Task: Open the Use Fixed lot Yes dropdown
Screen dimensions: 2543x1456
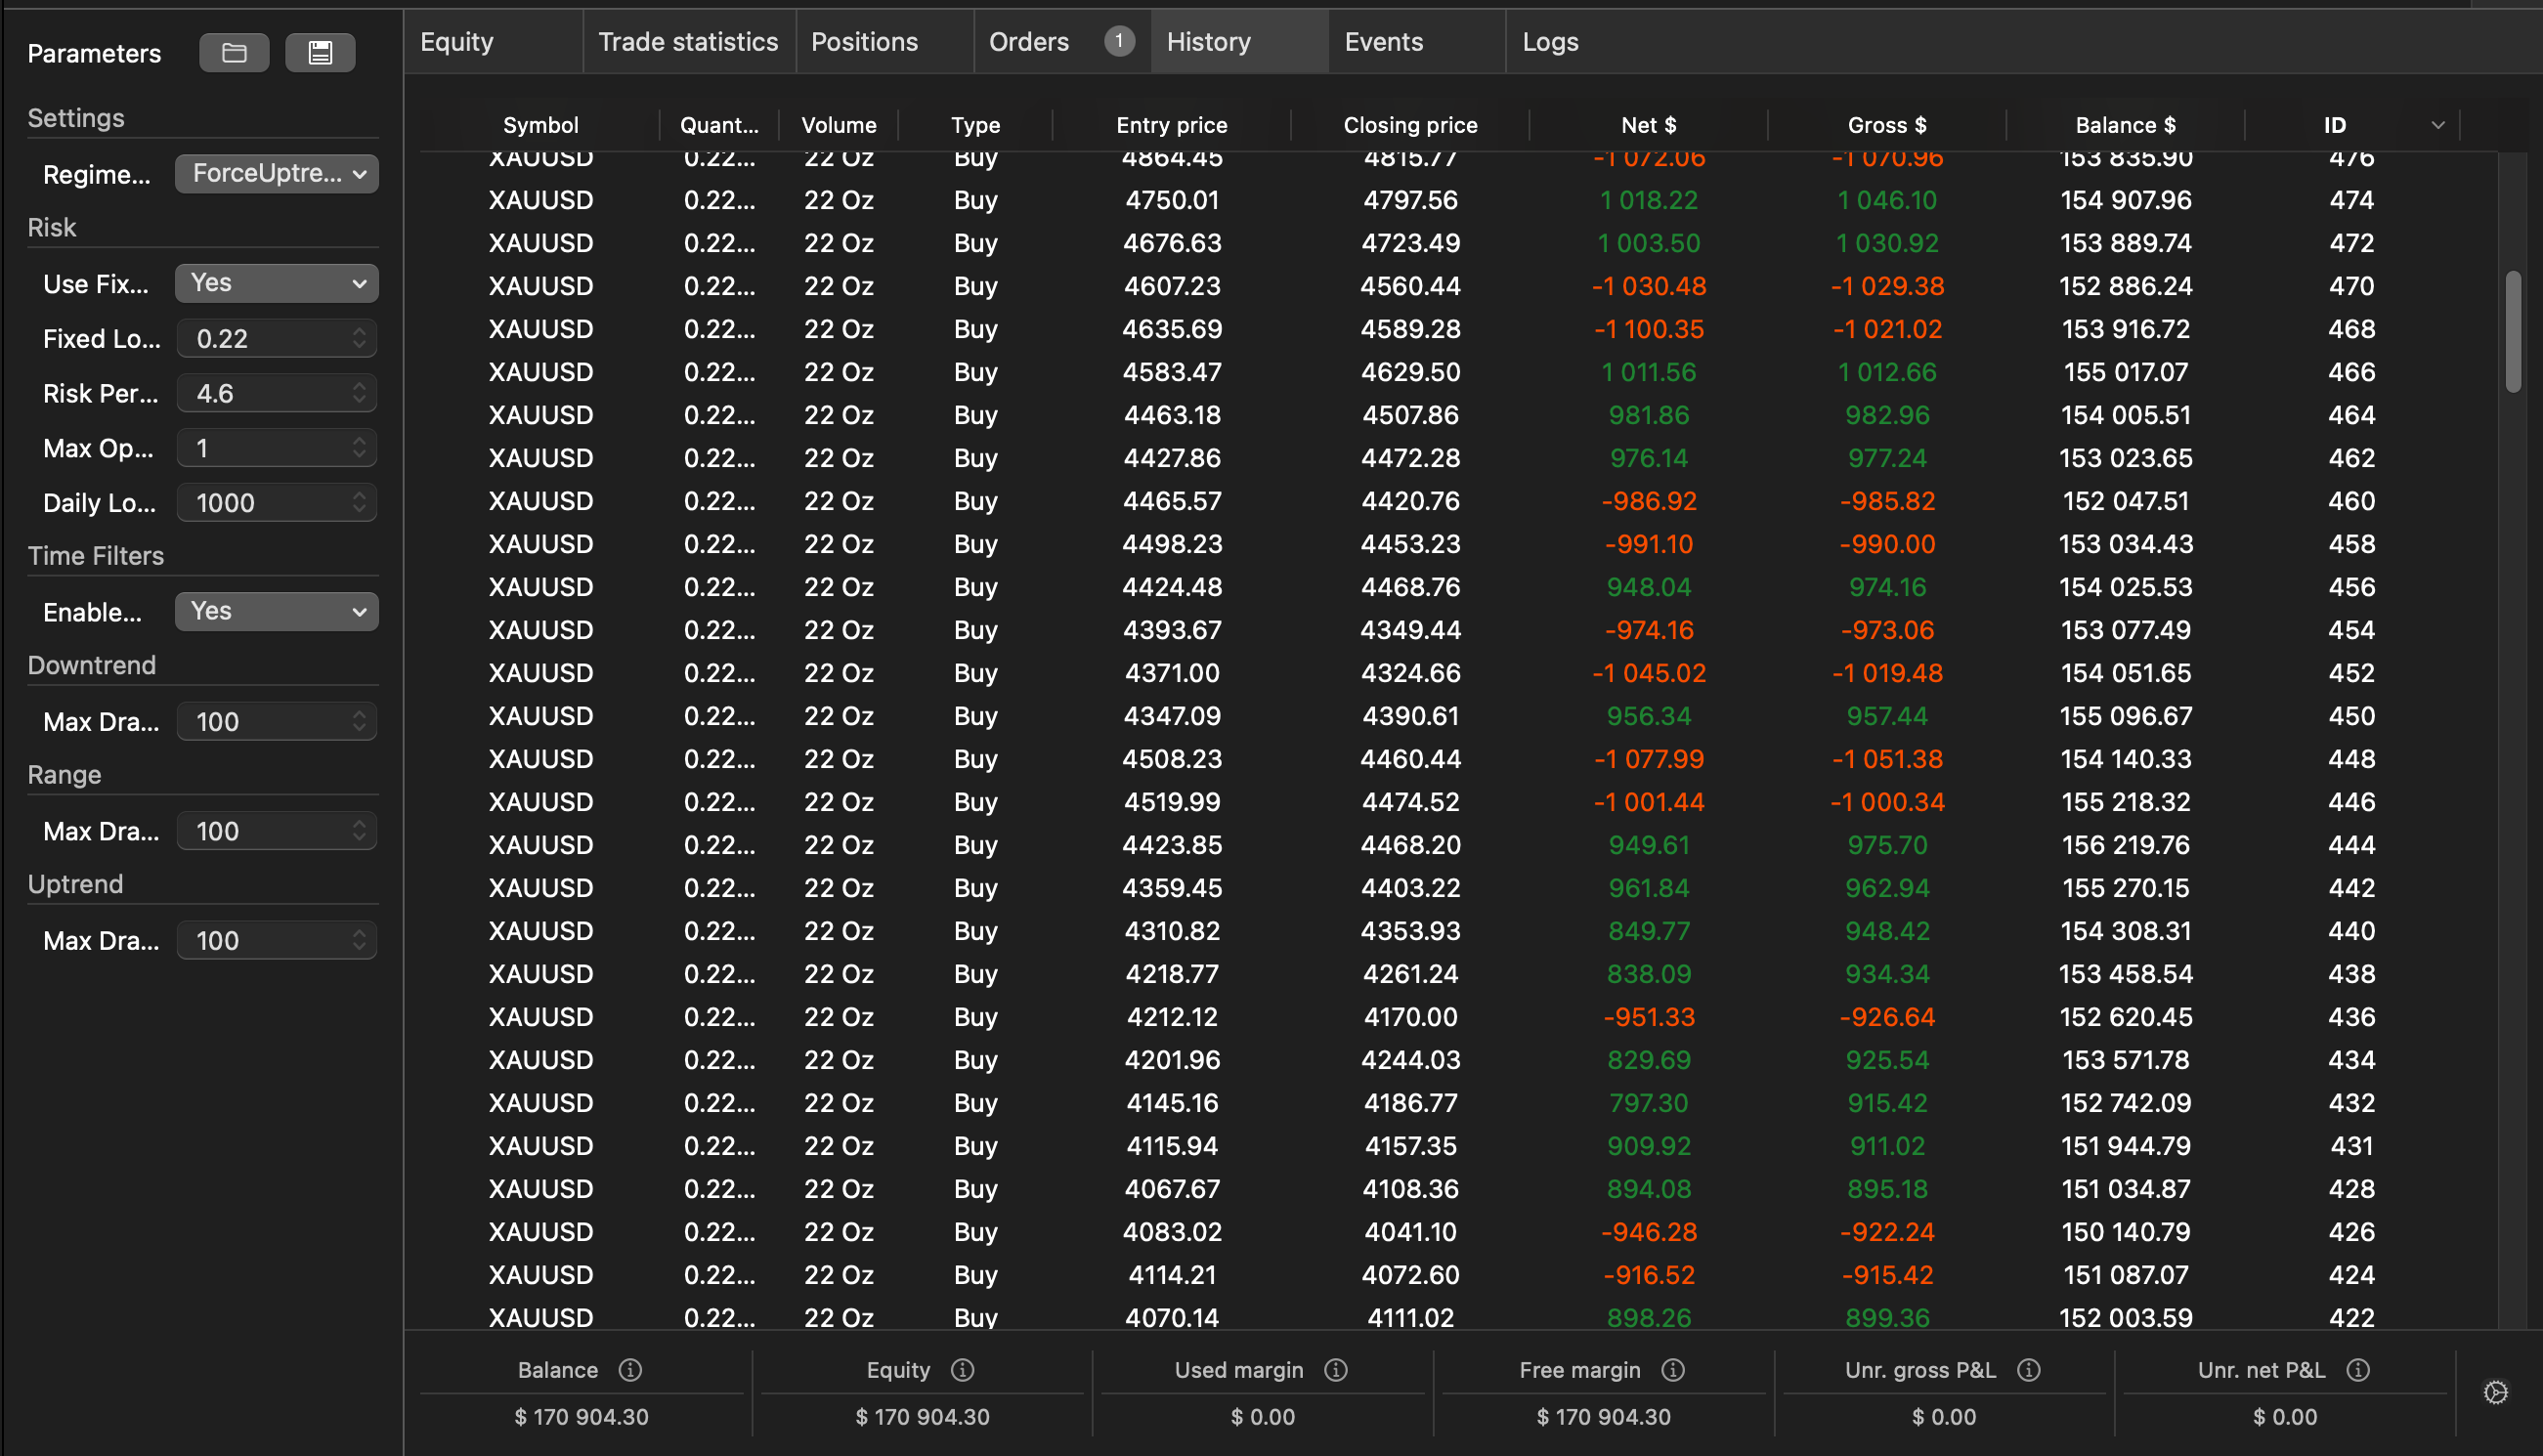Action: (x=277, y=283)
